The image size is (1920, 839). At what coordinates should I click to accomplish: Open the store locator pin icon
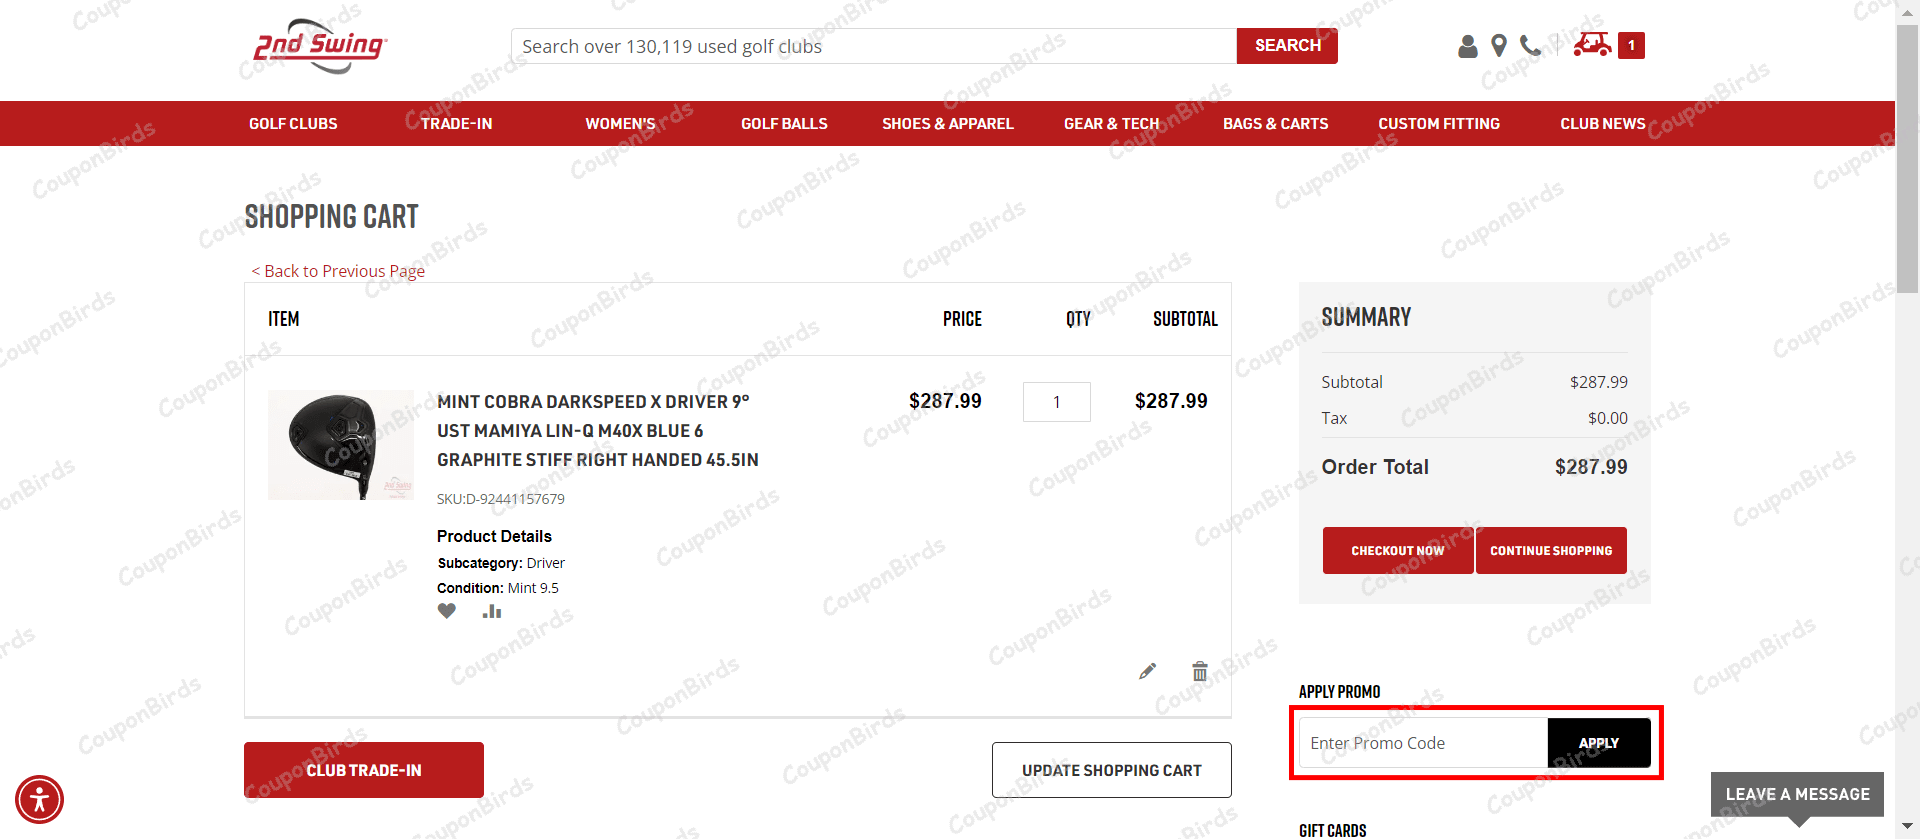tap(1498, 46)
